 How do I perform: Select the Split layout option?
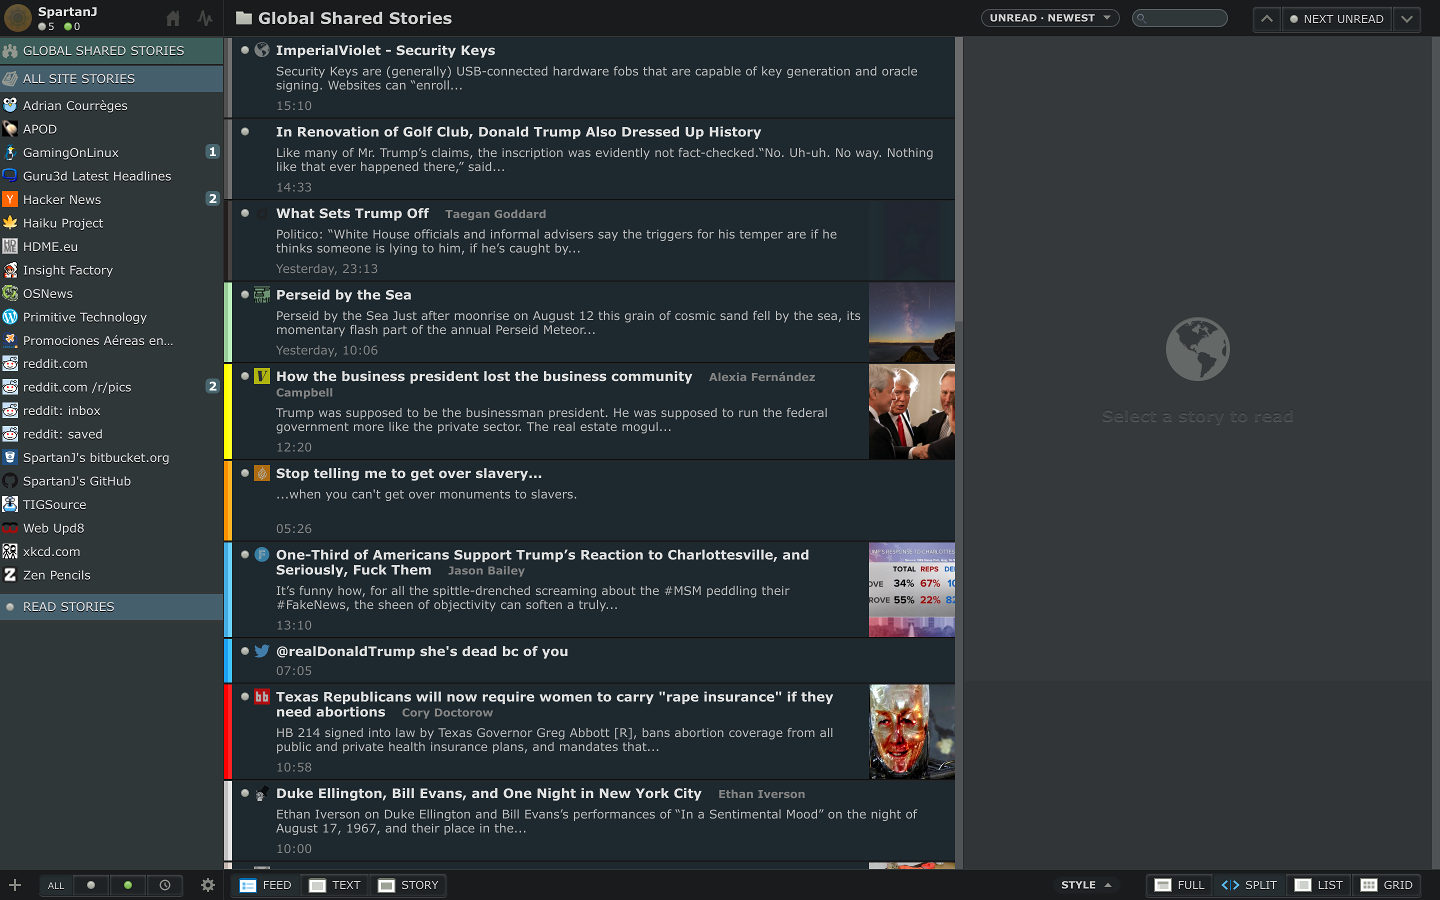pyautogui.click(x=1249, y=885)
